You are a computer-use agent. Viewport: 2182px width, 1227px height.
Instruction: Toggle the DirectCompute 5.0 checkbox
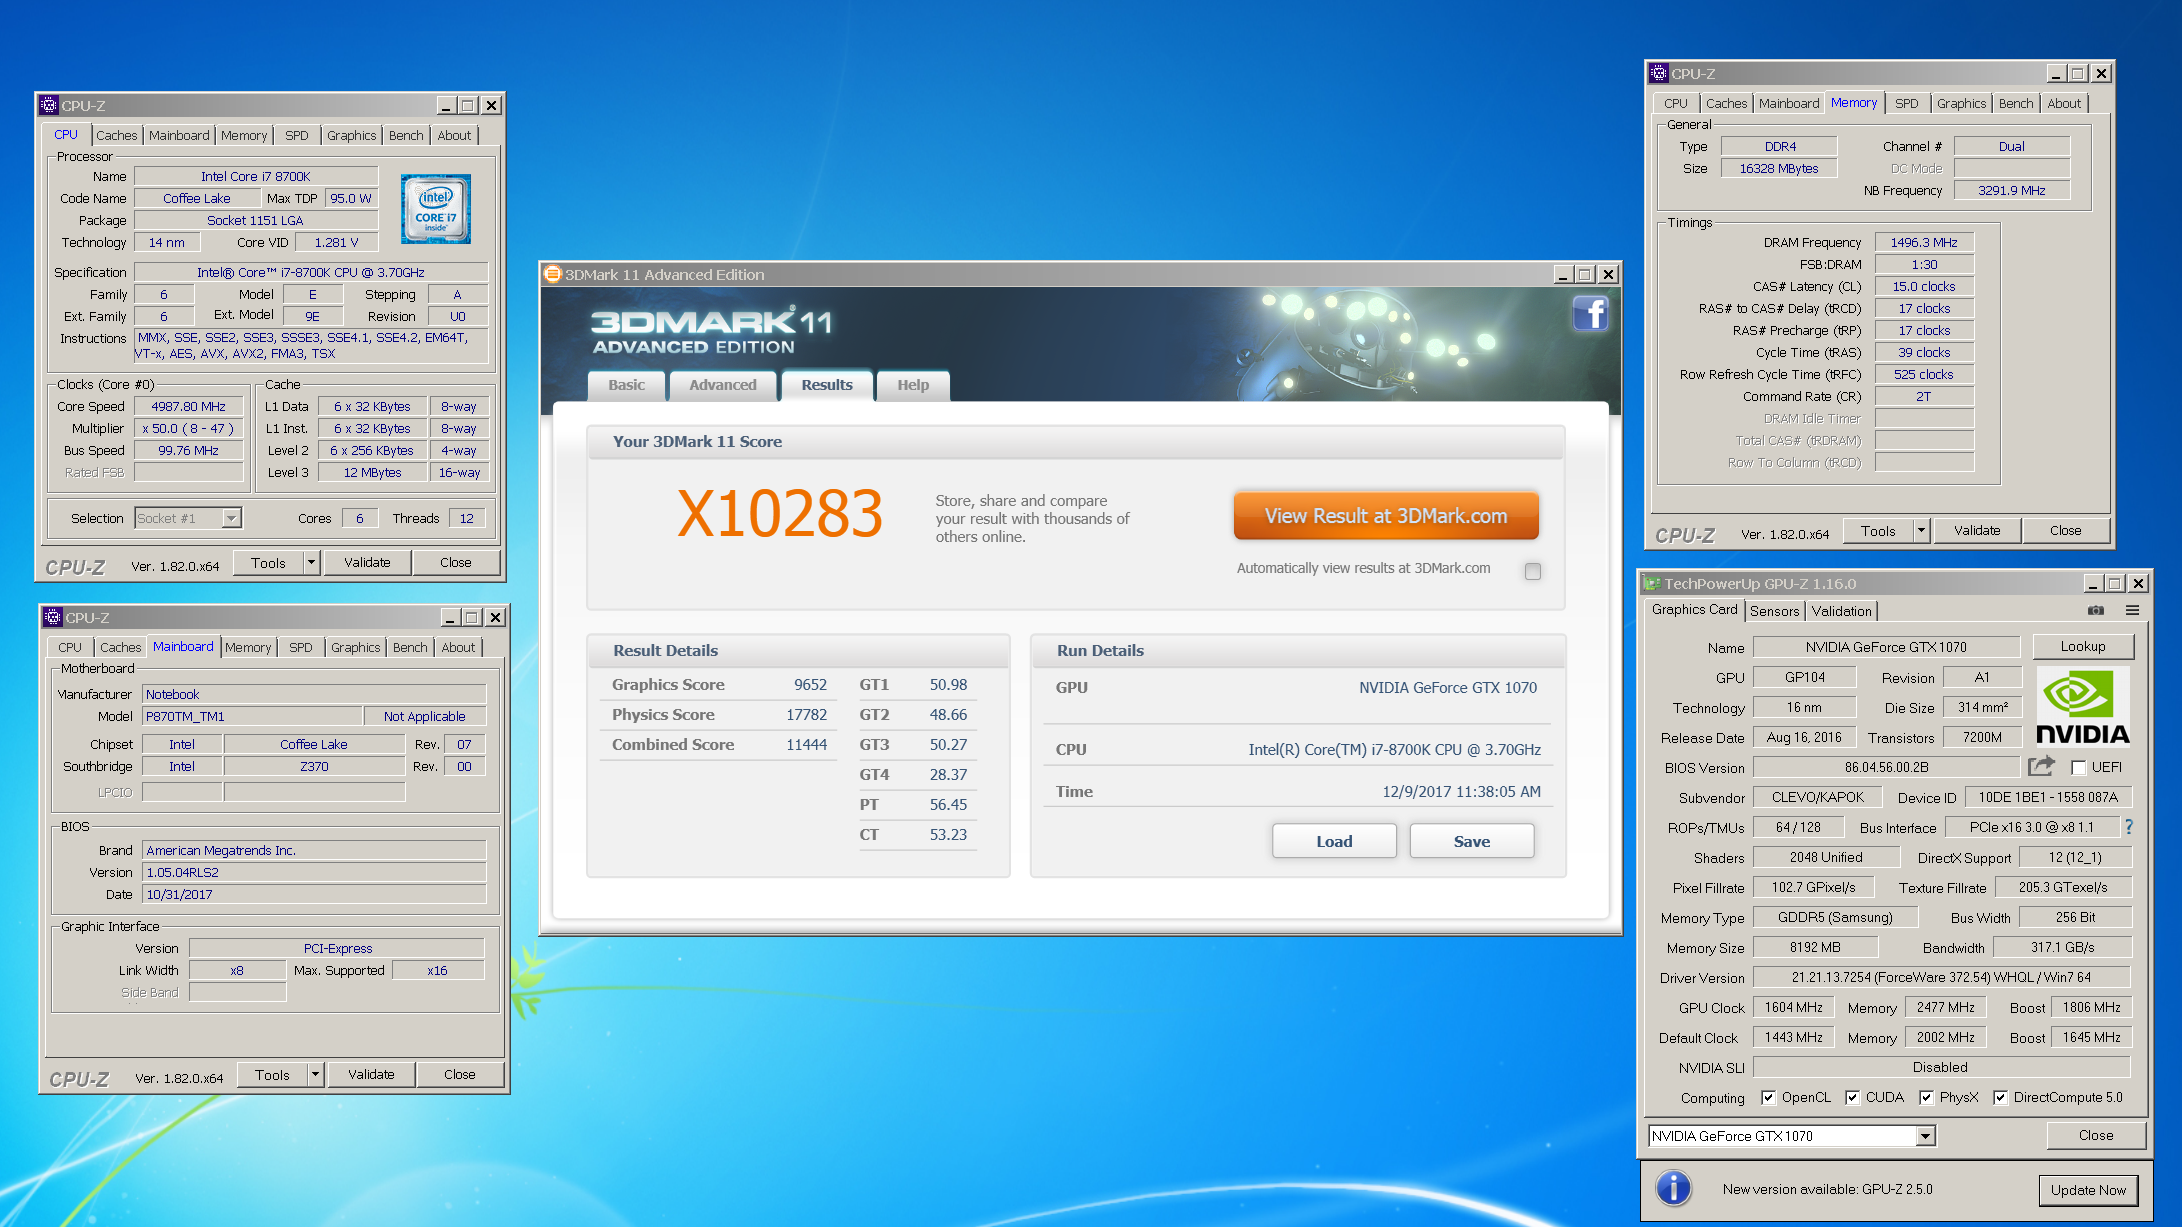(x=2000, y=1097)
